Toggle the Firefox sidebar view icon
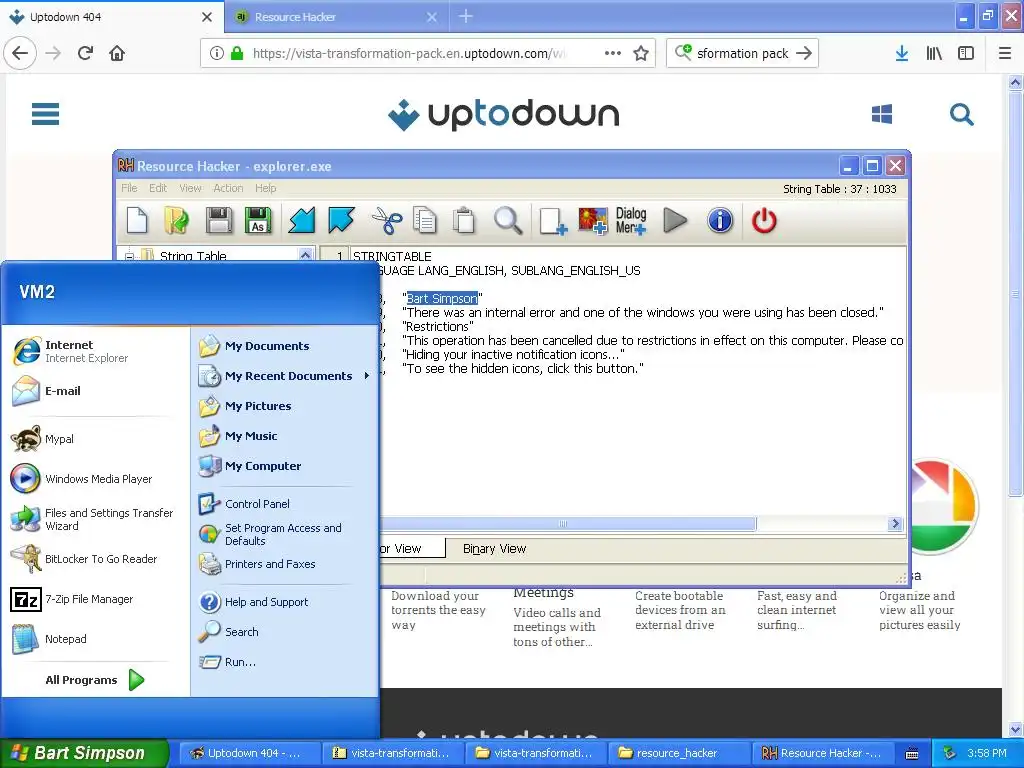Viewport: 1024px width, 768px height. coord(966,54)
